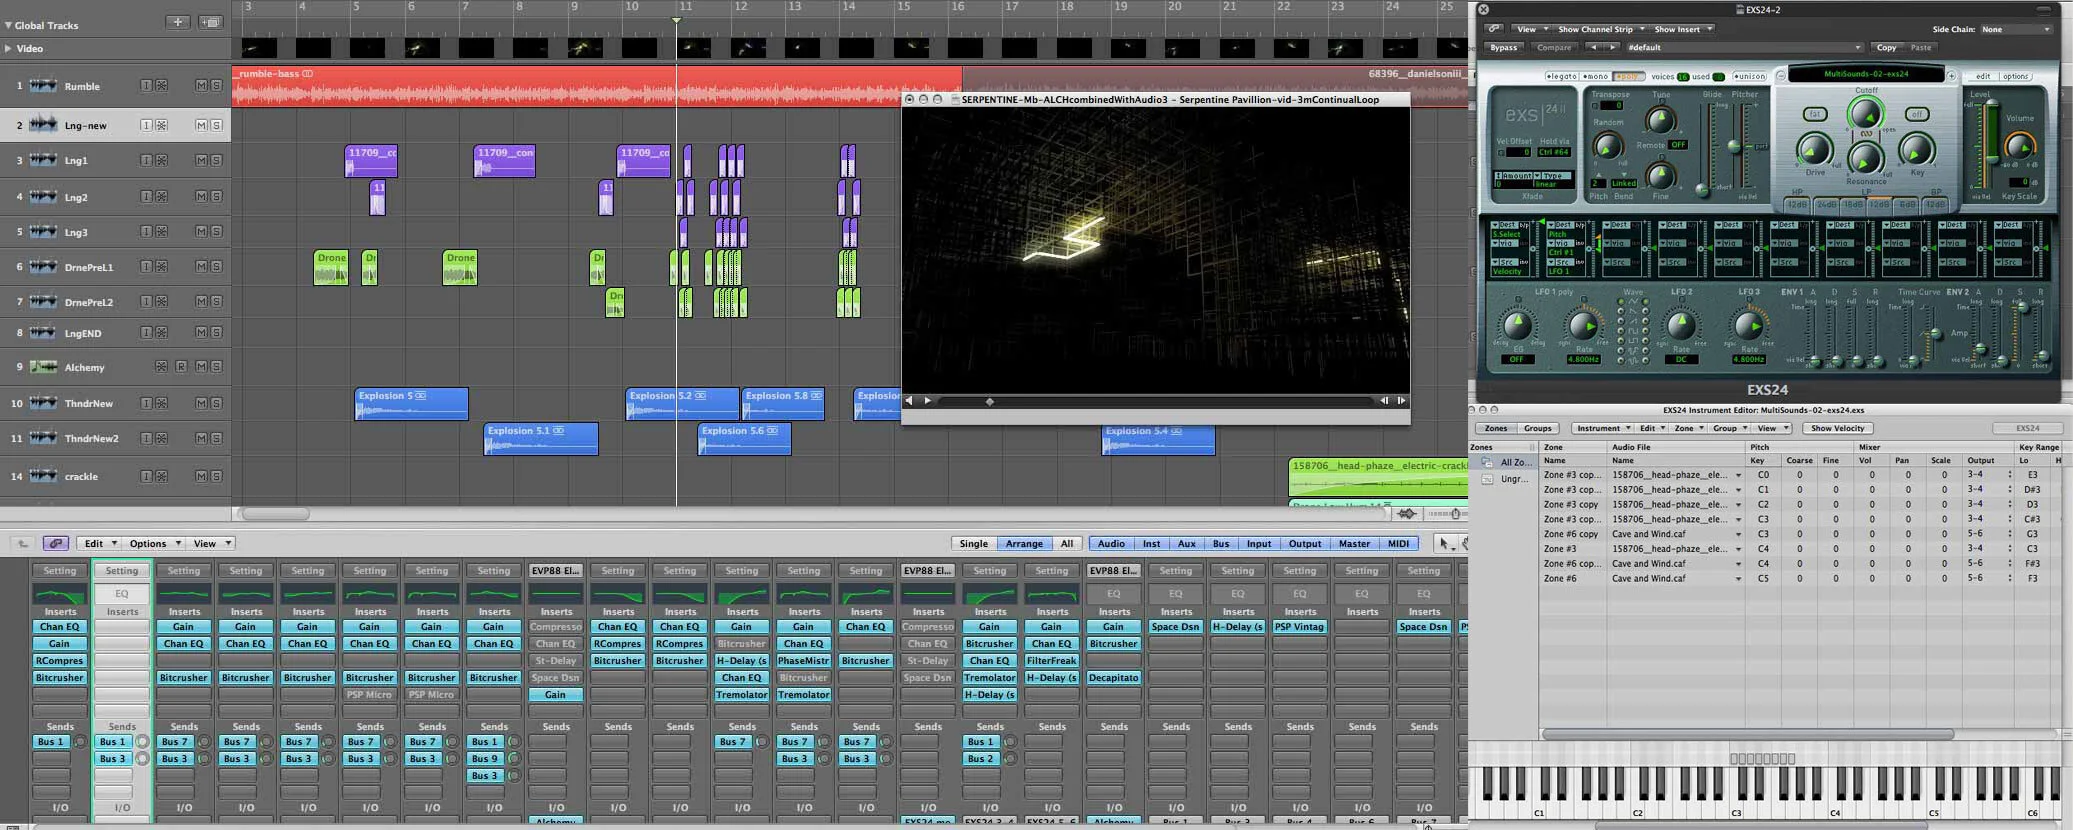Click the EQ thumbnail on the first mixer channel
This screenshot has width=2073, height=830.
coord(60,594)
